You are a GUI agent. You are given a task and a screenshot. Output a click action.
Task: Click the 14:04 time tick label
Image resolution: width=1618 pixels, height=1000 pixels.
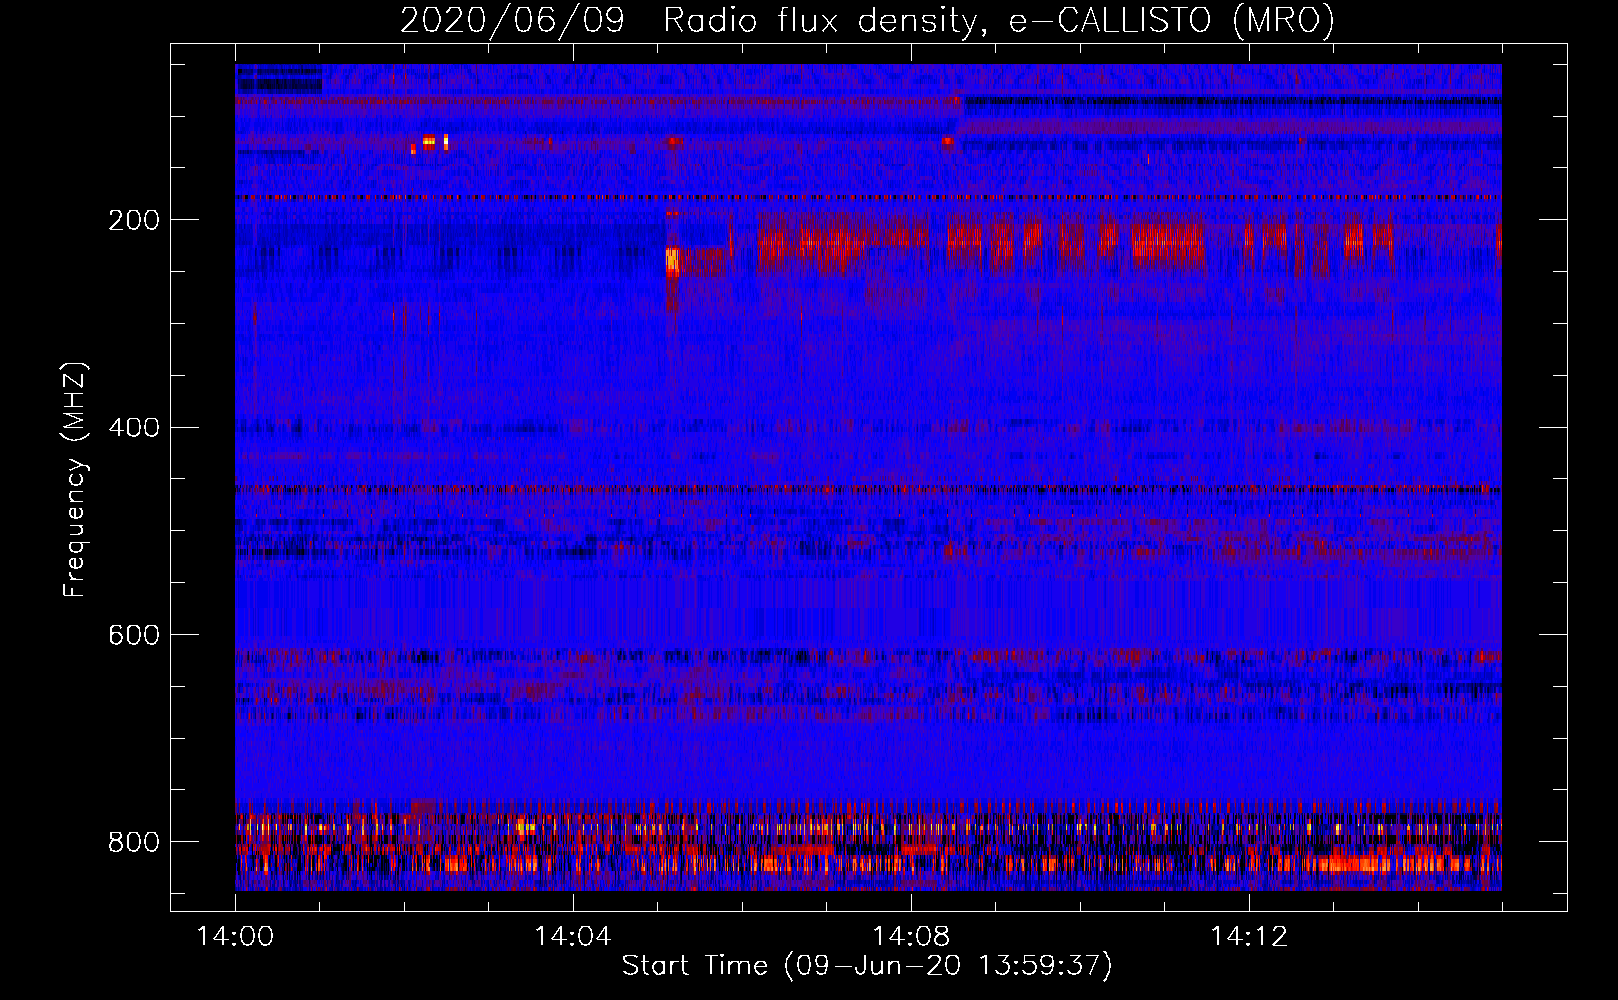(x=572, y=937)
